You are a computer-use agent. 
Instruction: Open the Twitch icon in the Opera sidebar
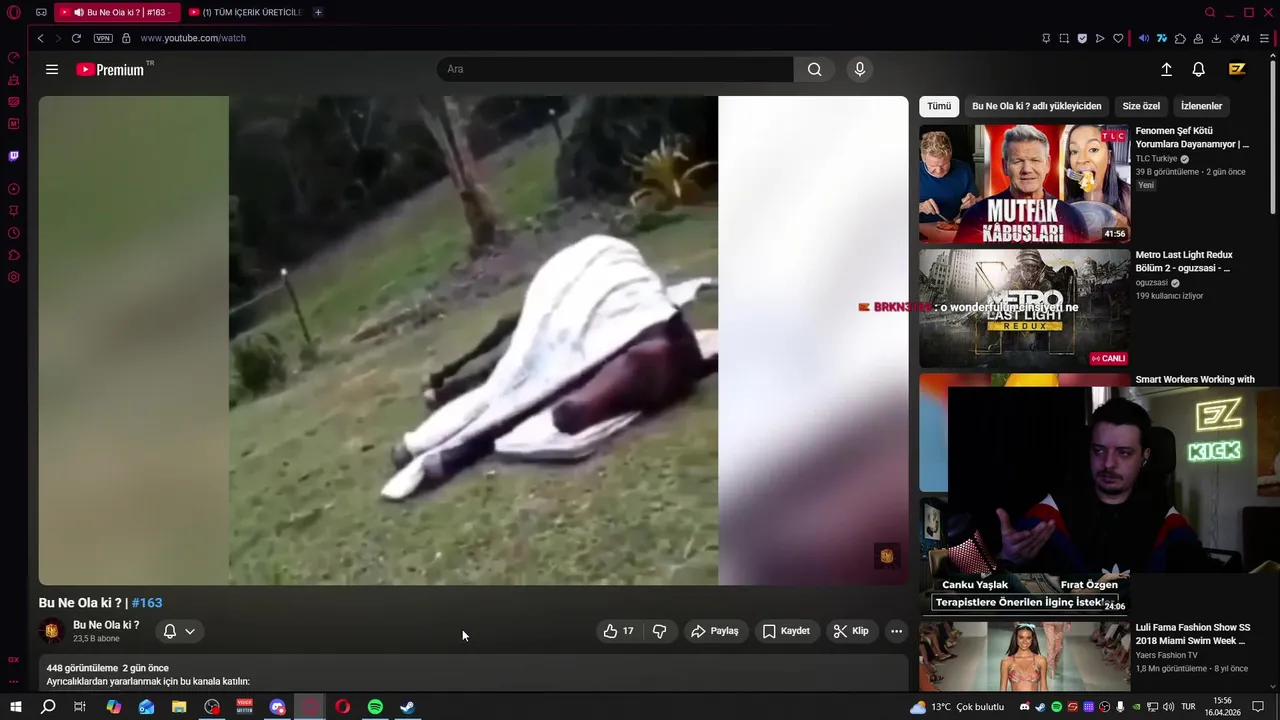(14, 156)
